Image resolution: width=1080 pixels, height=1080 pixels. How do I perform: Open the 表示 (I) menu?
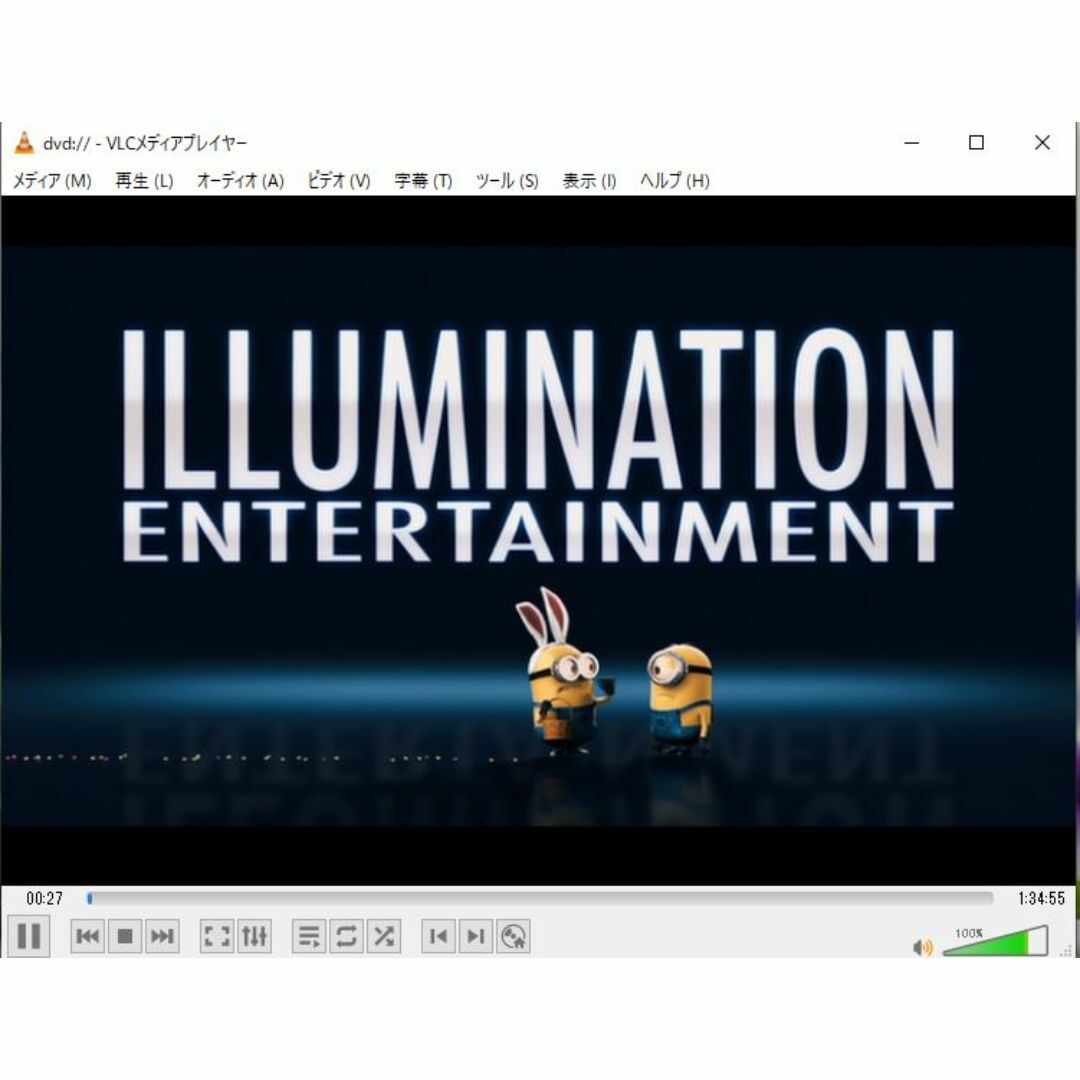[590, 180]
